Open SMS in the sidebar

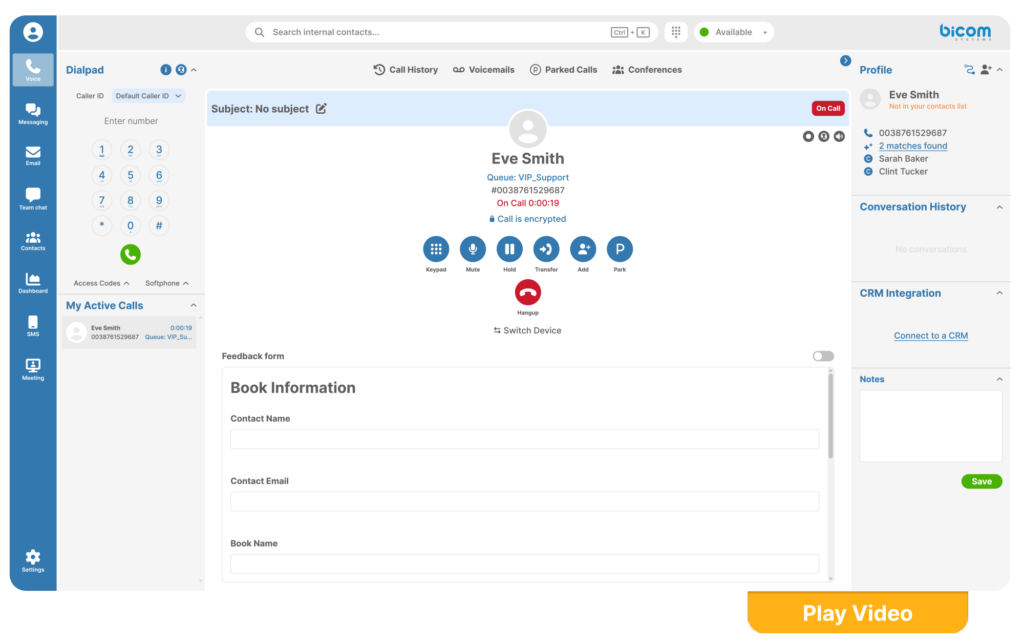[33, 326]
